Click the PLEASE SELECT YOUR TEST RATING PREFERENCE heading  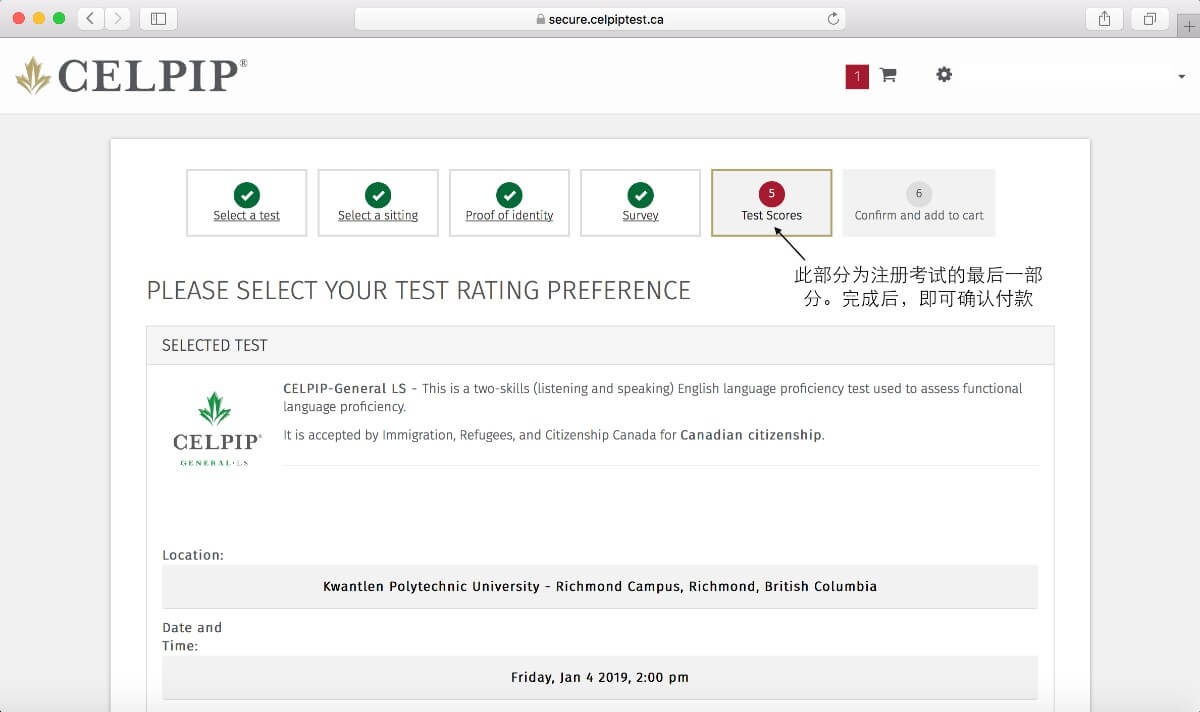pyautogui.click(x=418, y=291)
